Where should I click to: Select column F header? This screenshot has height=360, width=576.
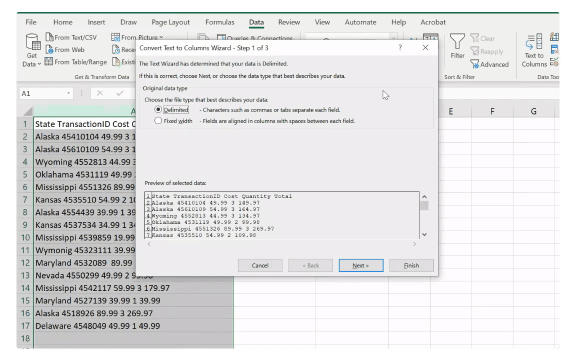(492, 111)
